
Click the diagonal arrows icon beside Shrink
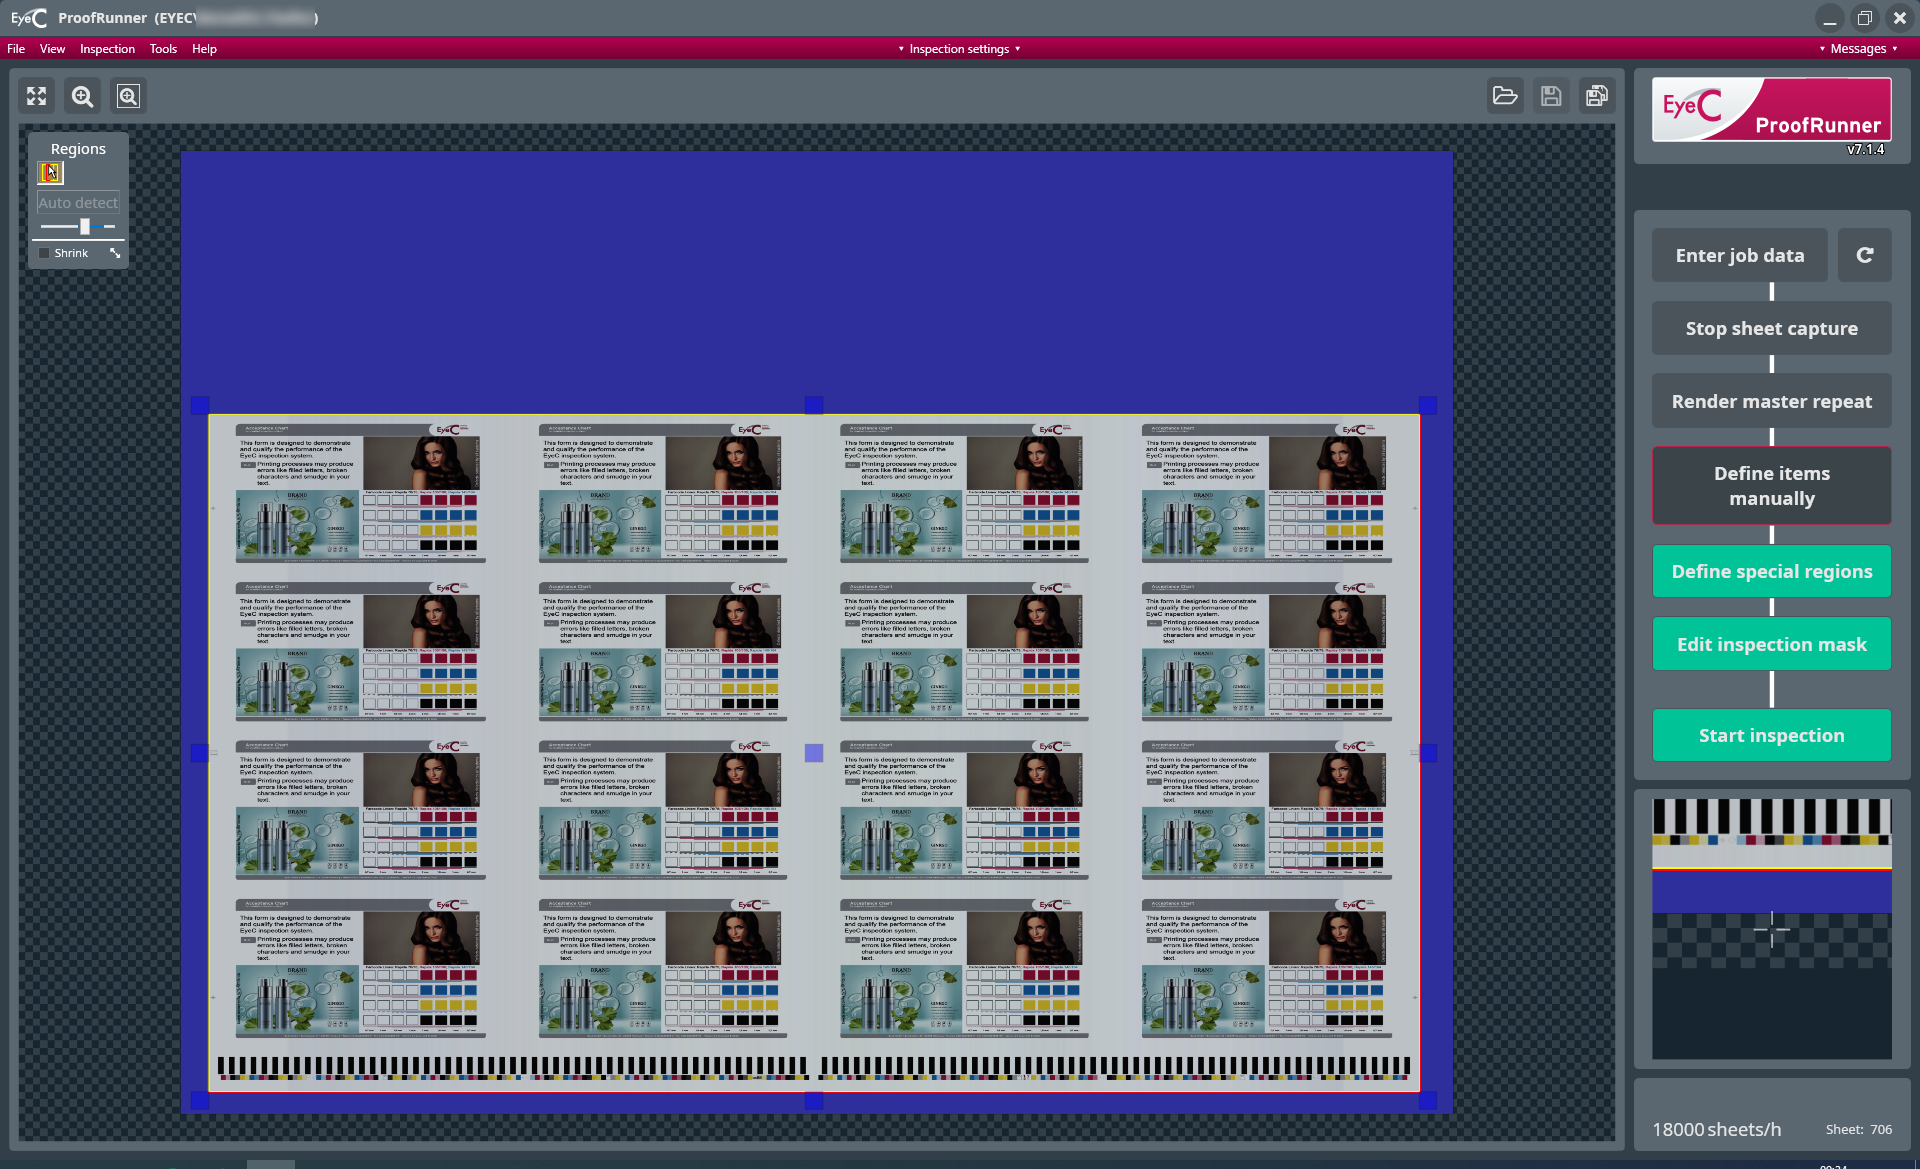tap(115, 253)
